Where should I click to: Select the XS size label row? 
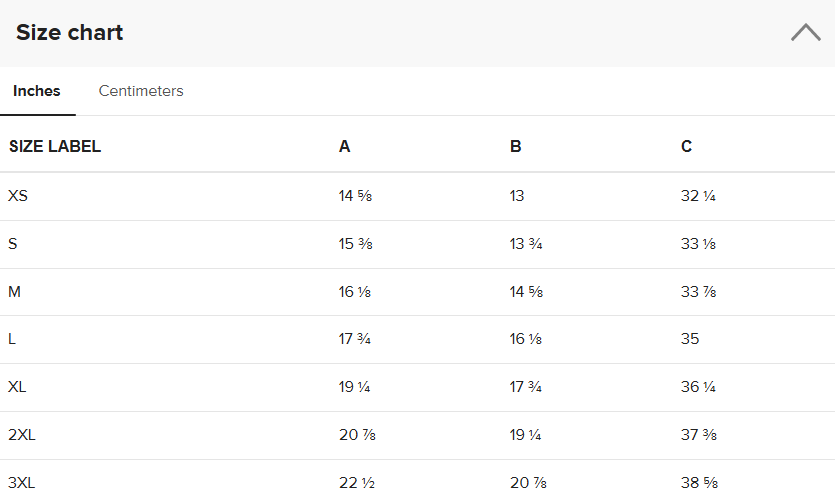click(x=18, y=196)
